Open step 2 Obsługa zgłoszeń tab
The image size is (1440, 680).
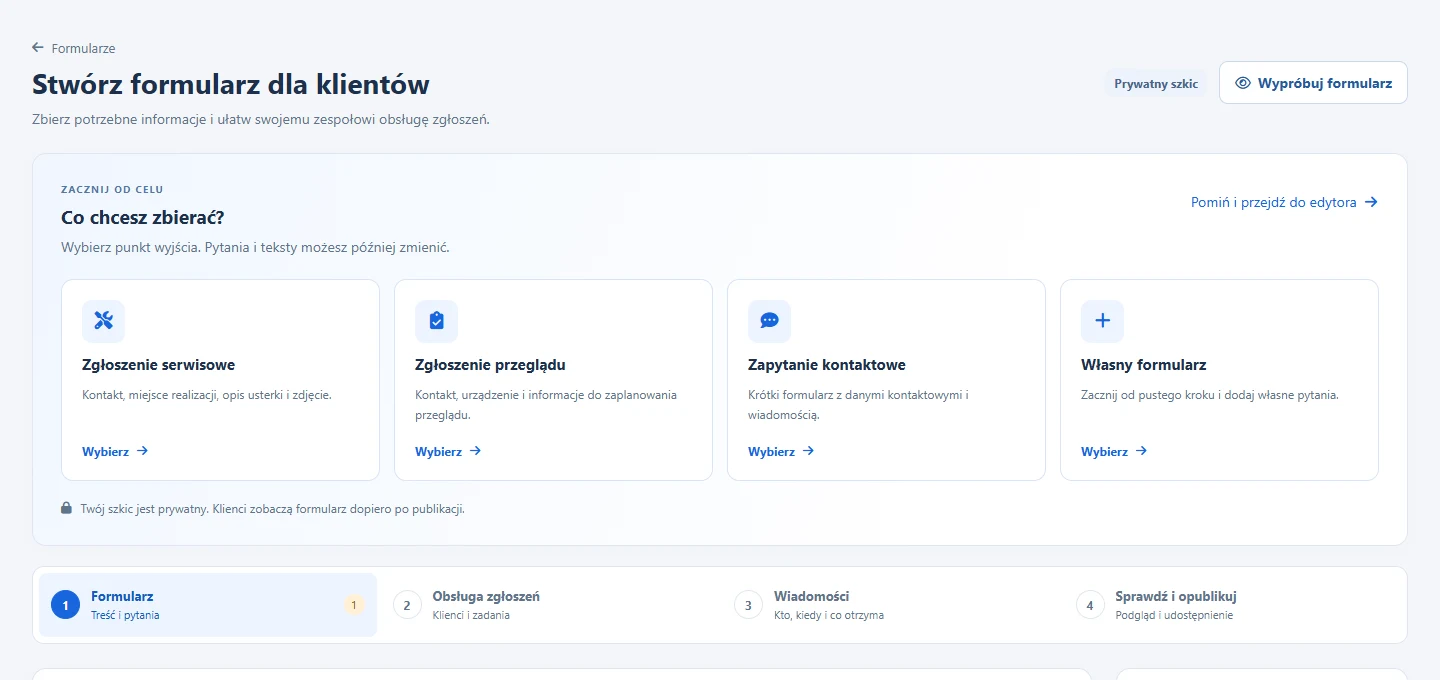click(549, 605)
